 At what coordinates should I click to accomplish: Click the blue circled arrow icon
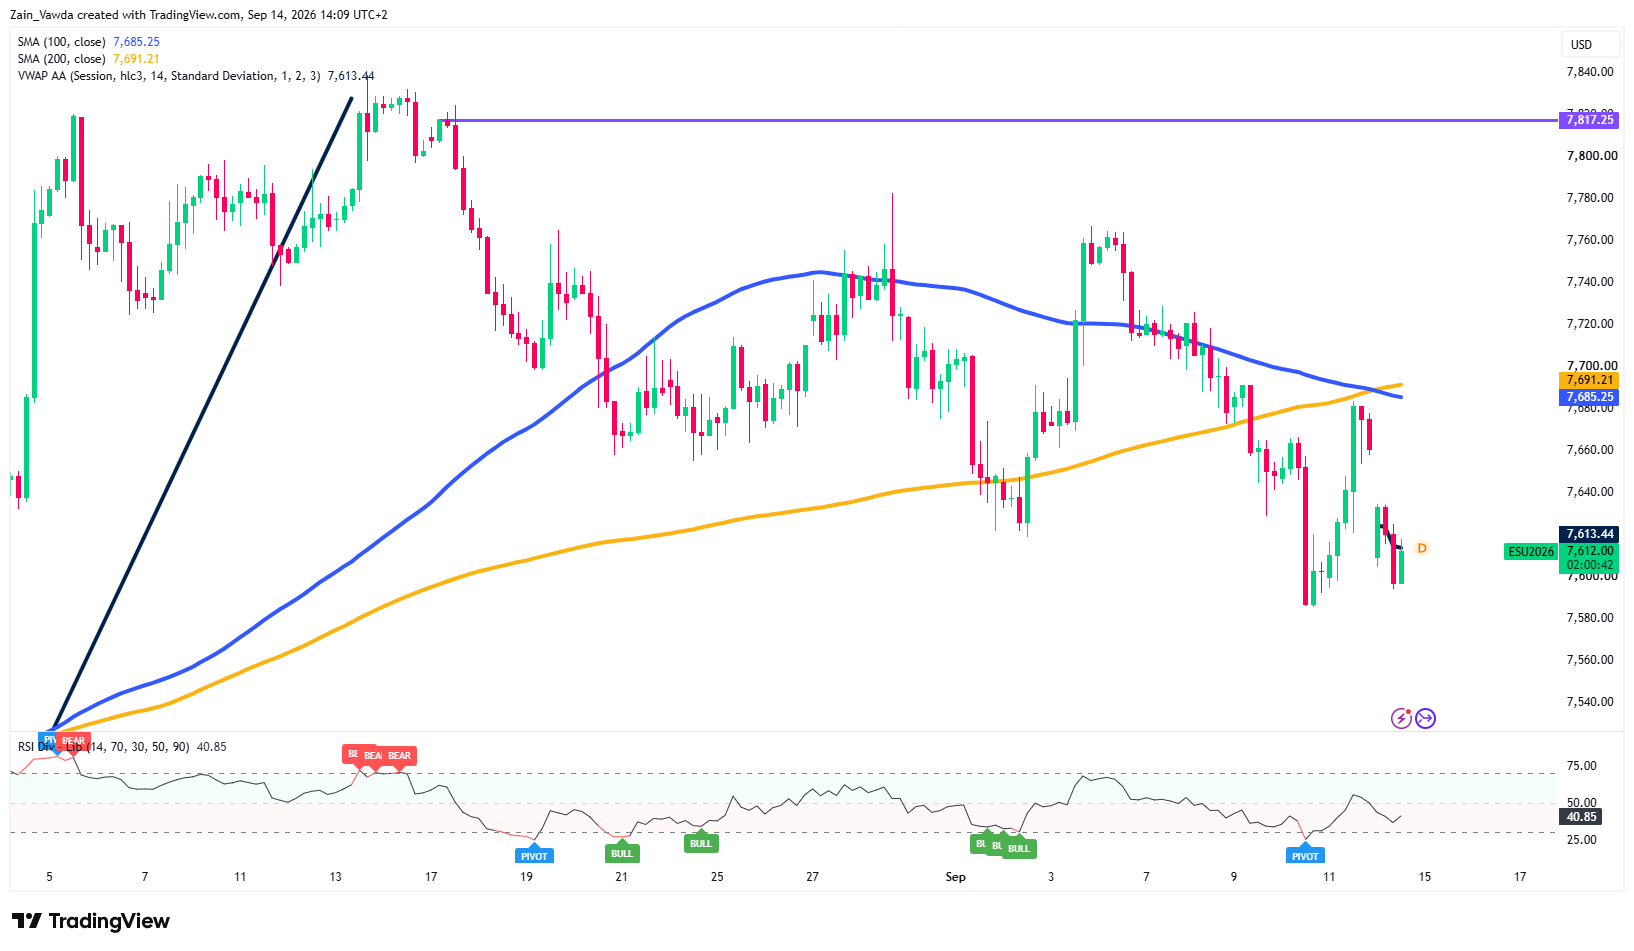click(1425, 718)
